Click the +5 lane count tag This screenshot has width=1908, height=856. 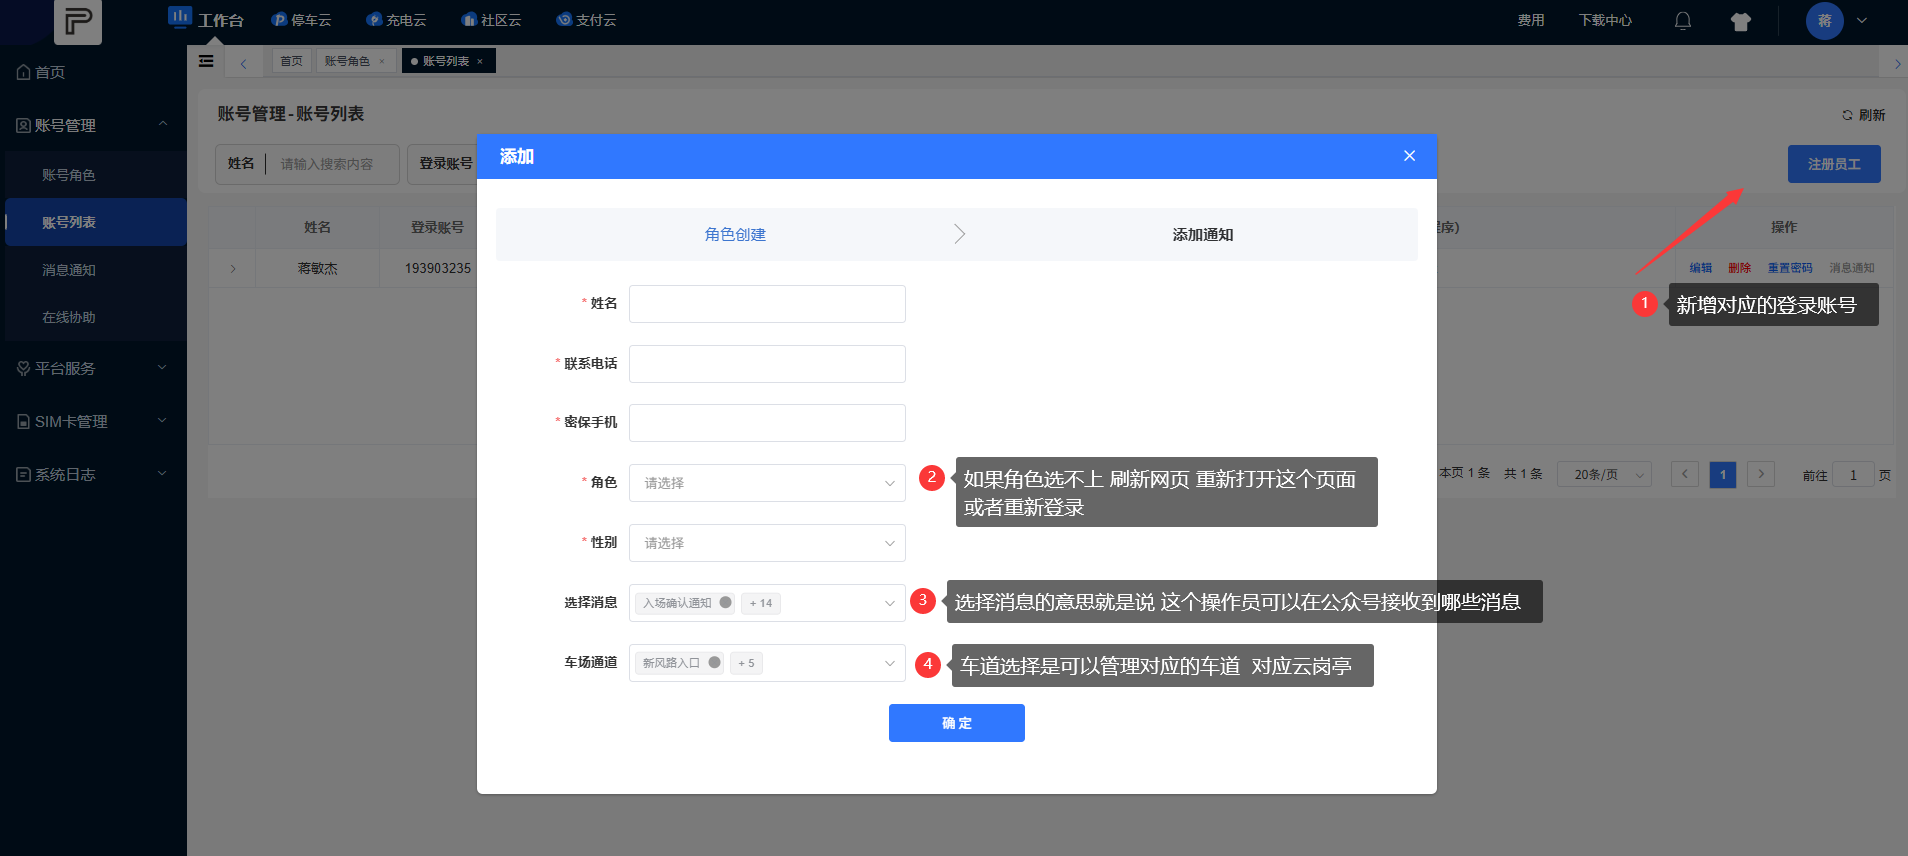click(x=746, y=663)
